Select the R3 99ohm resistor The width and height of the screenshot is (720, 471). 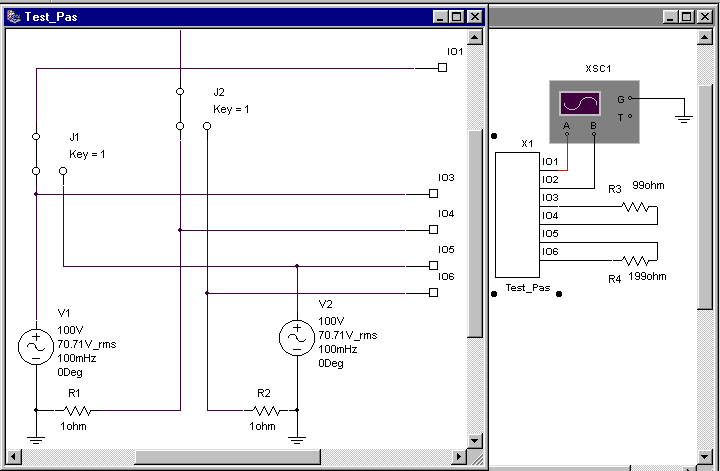coord(637,208)
